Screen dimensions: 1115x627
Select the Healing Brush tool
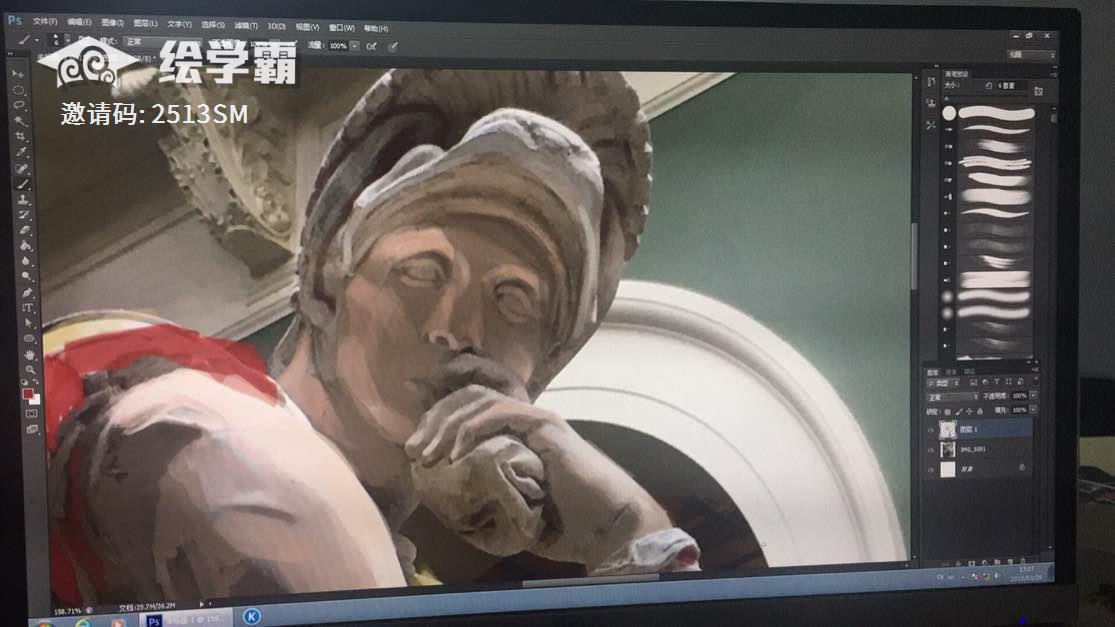[x=23, y=168]
